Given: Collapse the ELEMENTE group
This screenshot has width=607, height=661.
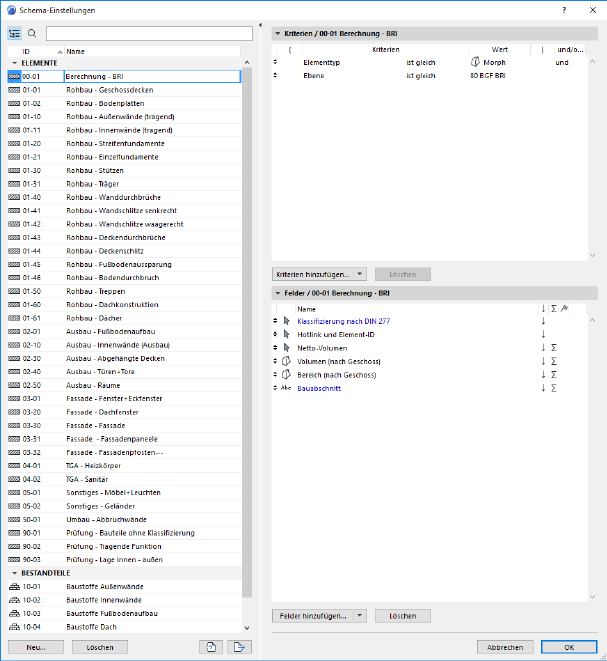Looking at the screenshot, I should [x=15, y=63].
